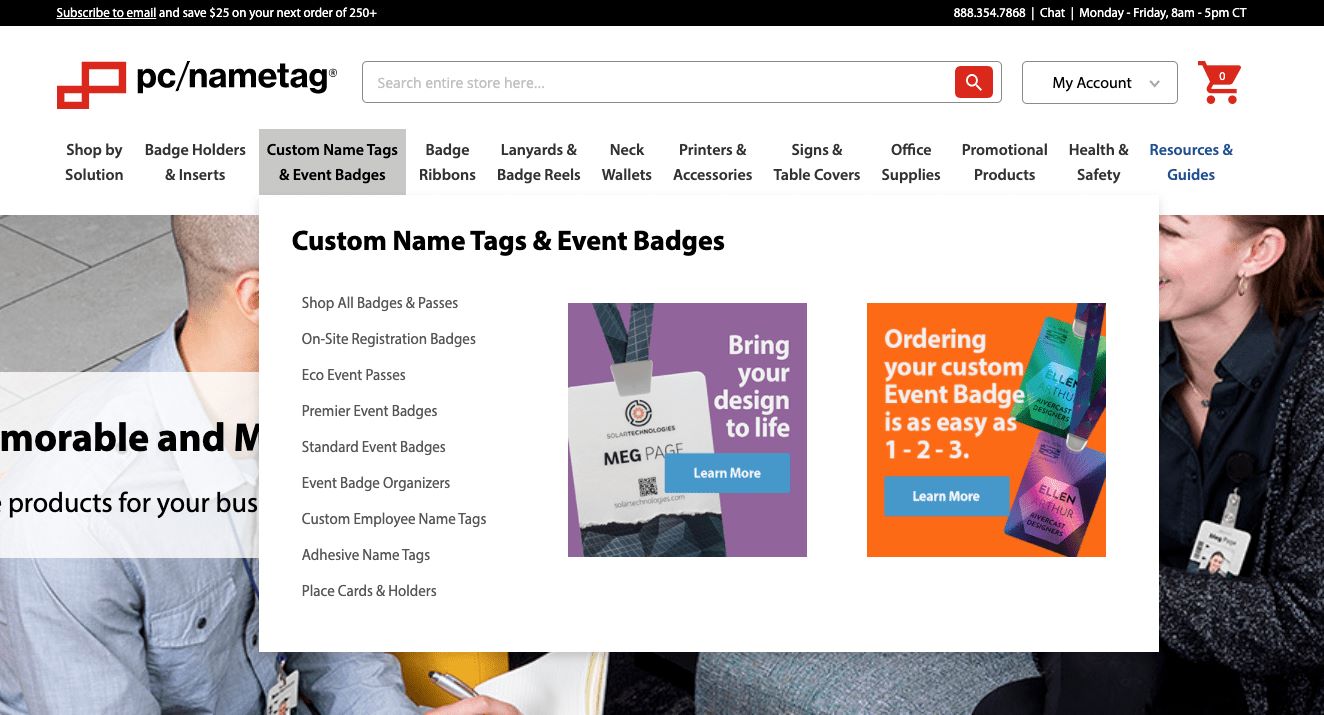Click the pc/nametag logo

click(196, 80)
